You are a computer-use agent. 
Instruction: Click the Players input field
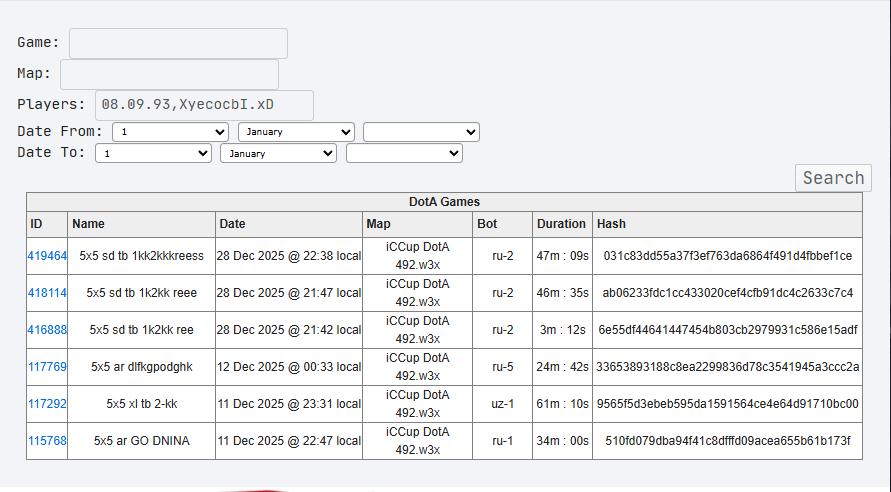[x=204, y=105]
